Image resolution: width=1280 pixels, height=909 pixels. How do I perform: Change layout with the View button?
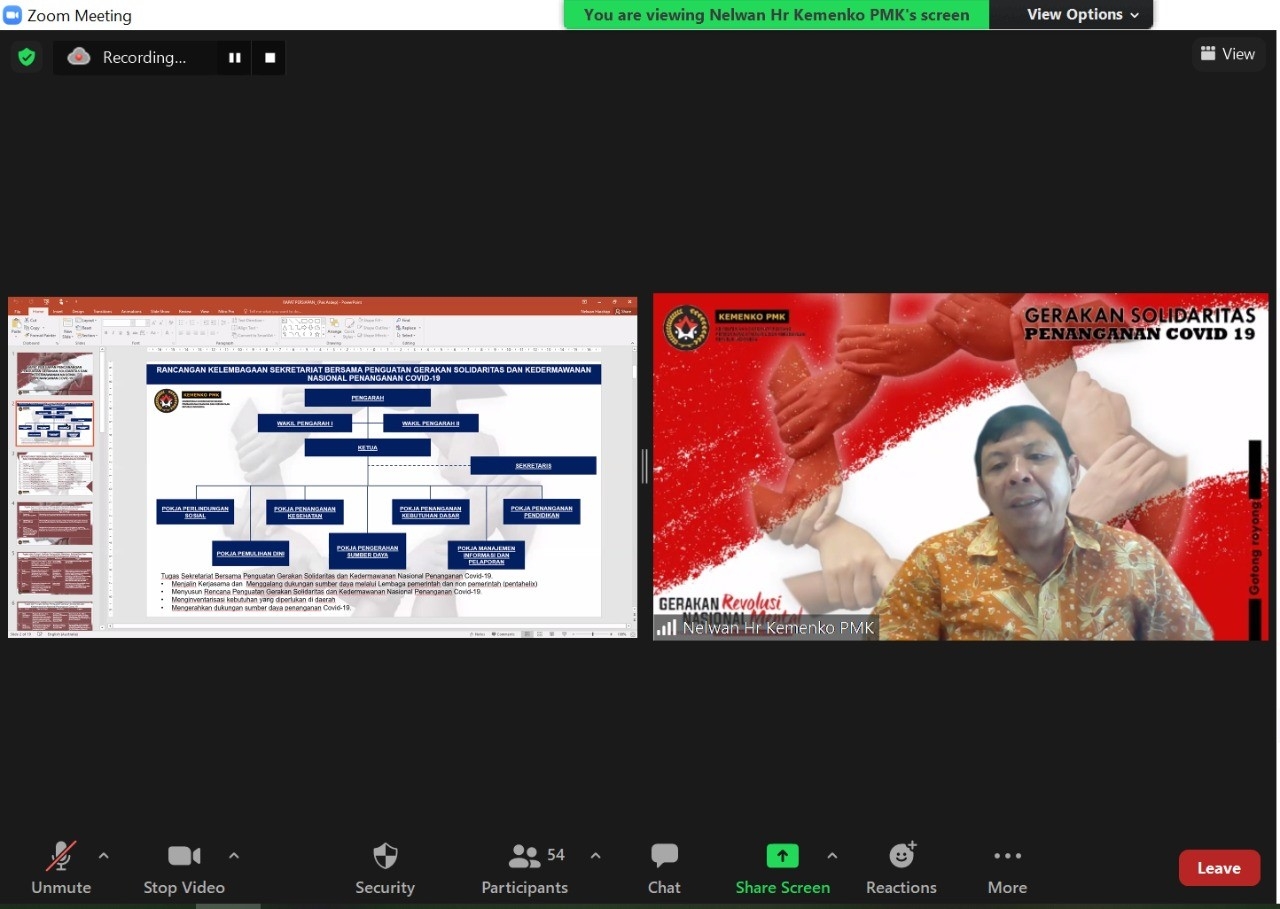[1228, 54]
